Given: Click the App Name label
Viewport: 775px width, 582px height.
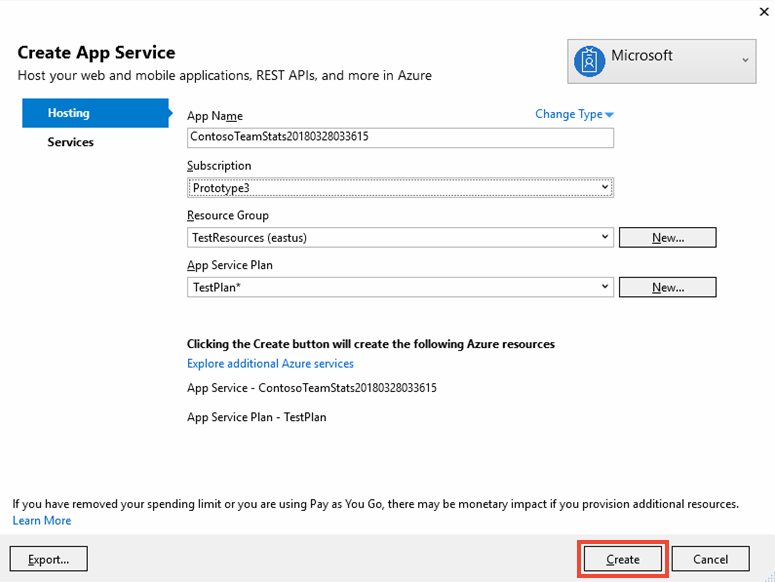Looking at the screenshot, I should [x=215, y=116].
